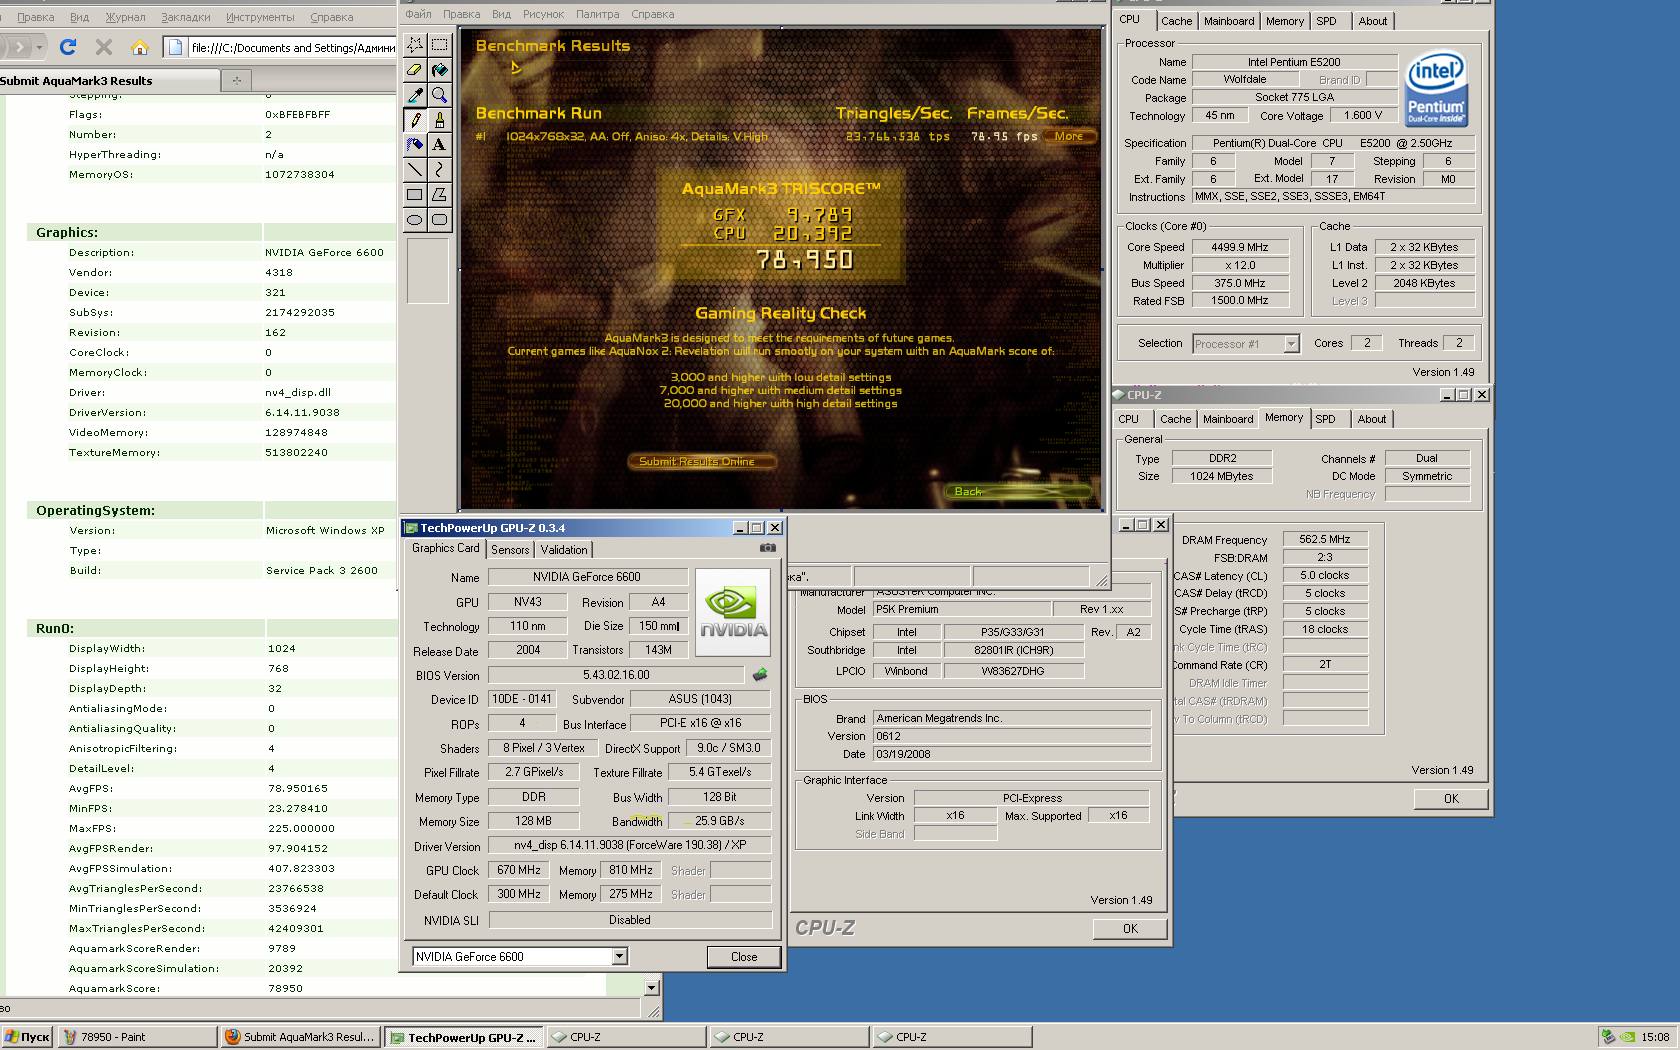Open the browser back/forward history dropdown arrow
1680x1050 pixels.
(x=39, y=47)
